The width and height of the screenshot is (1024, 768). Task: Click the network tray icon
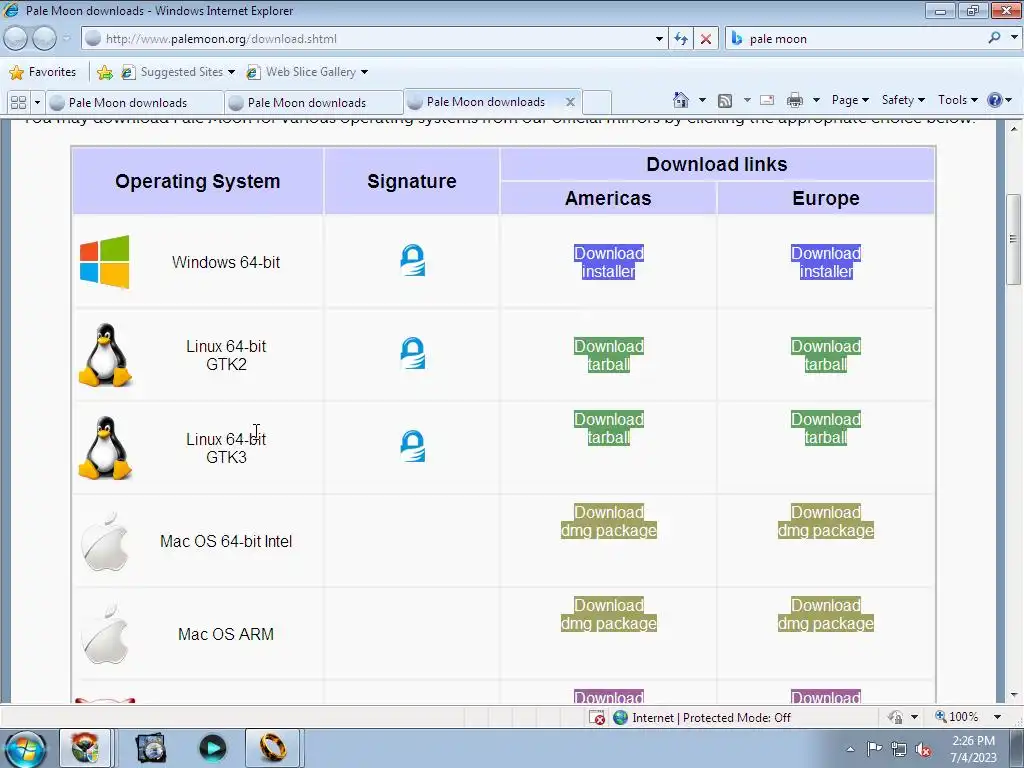[899, 749]
